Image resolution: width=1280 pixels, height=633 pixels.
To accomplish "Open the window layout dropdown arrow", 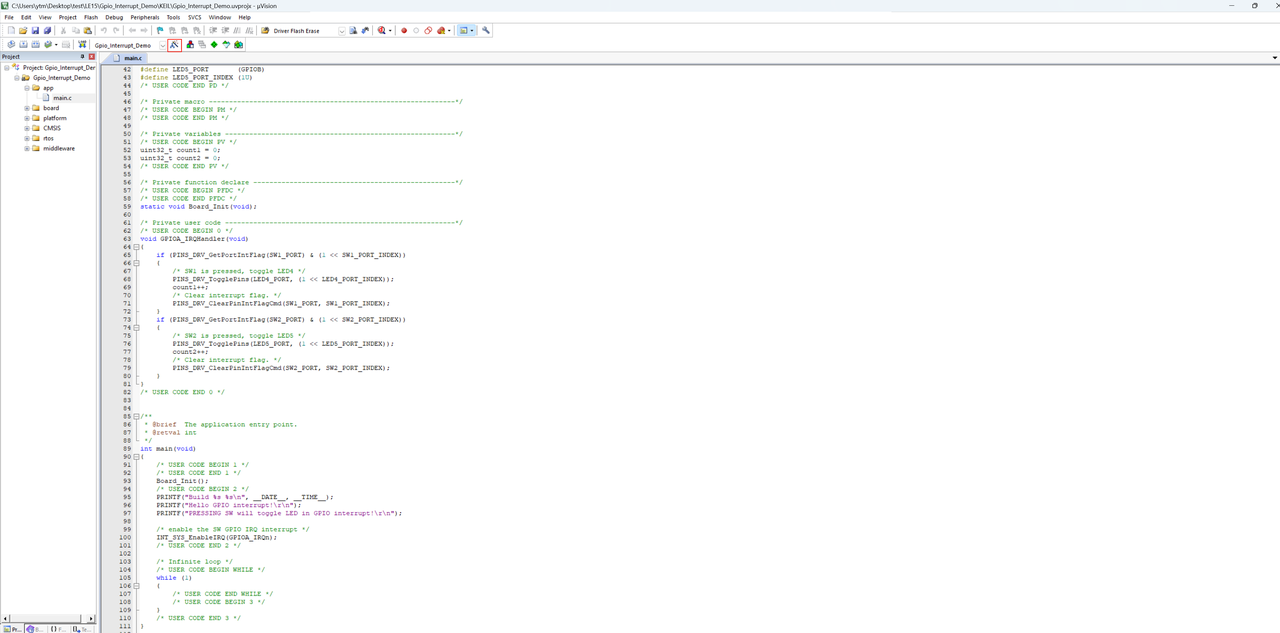I will tap(472, 31).
